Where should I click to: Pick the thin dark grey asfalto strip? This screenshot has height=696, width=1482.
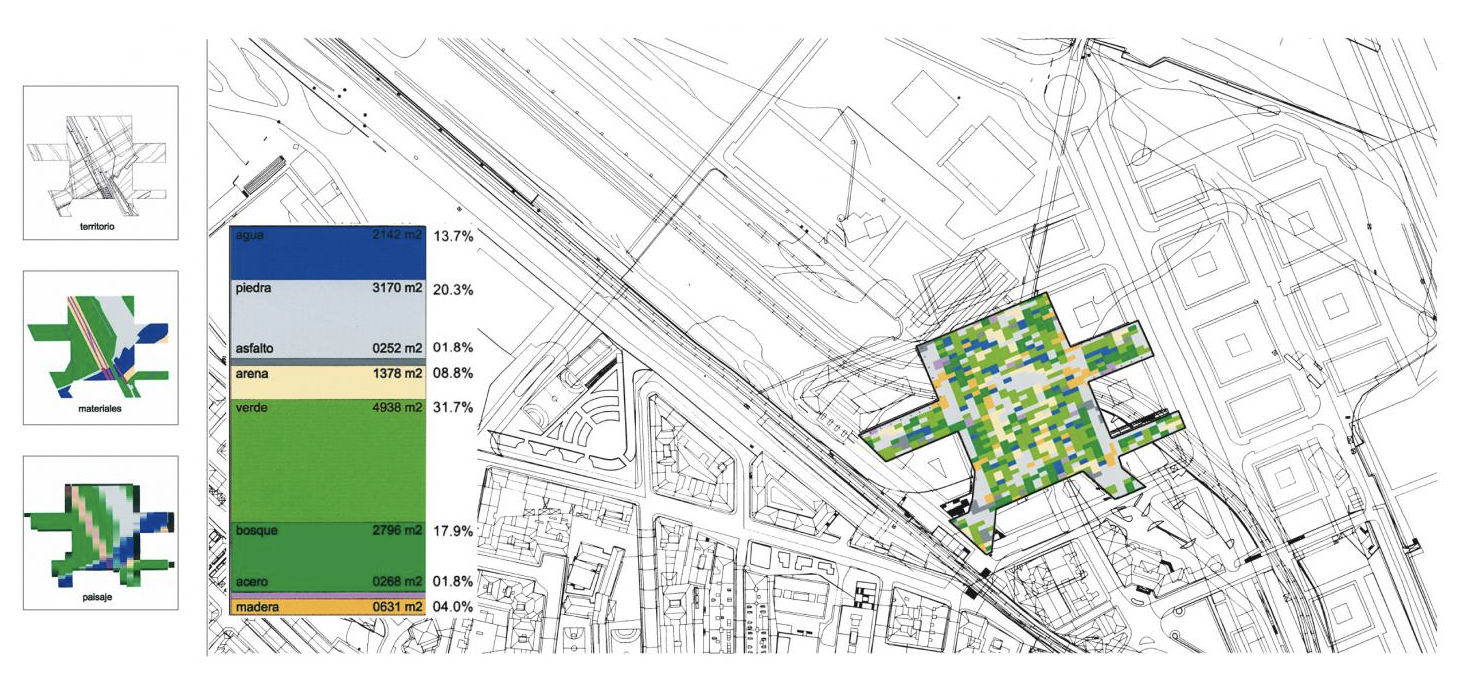329,361
